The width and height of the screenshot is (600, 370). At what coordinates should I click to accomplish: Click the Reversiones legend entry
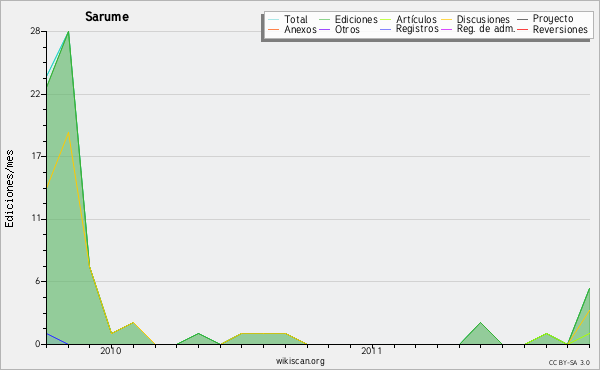coord(560,29)
